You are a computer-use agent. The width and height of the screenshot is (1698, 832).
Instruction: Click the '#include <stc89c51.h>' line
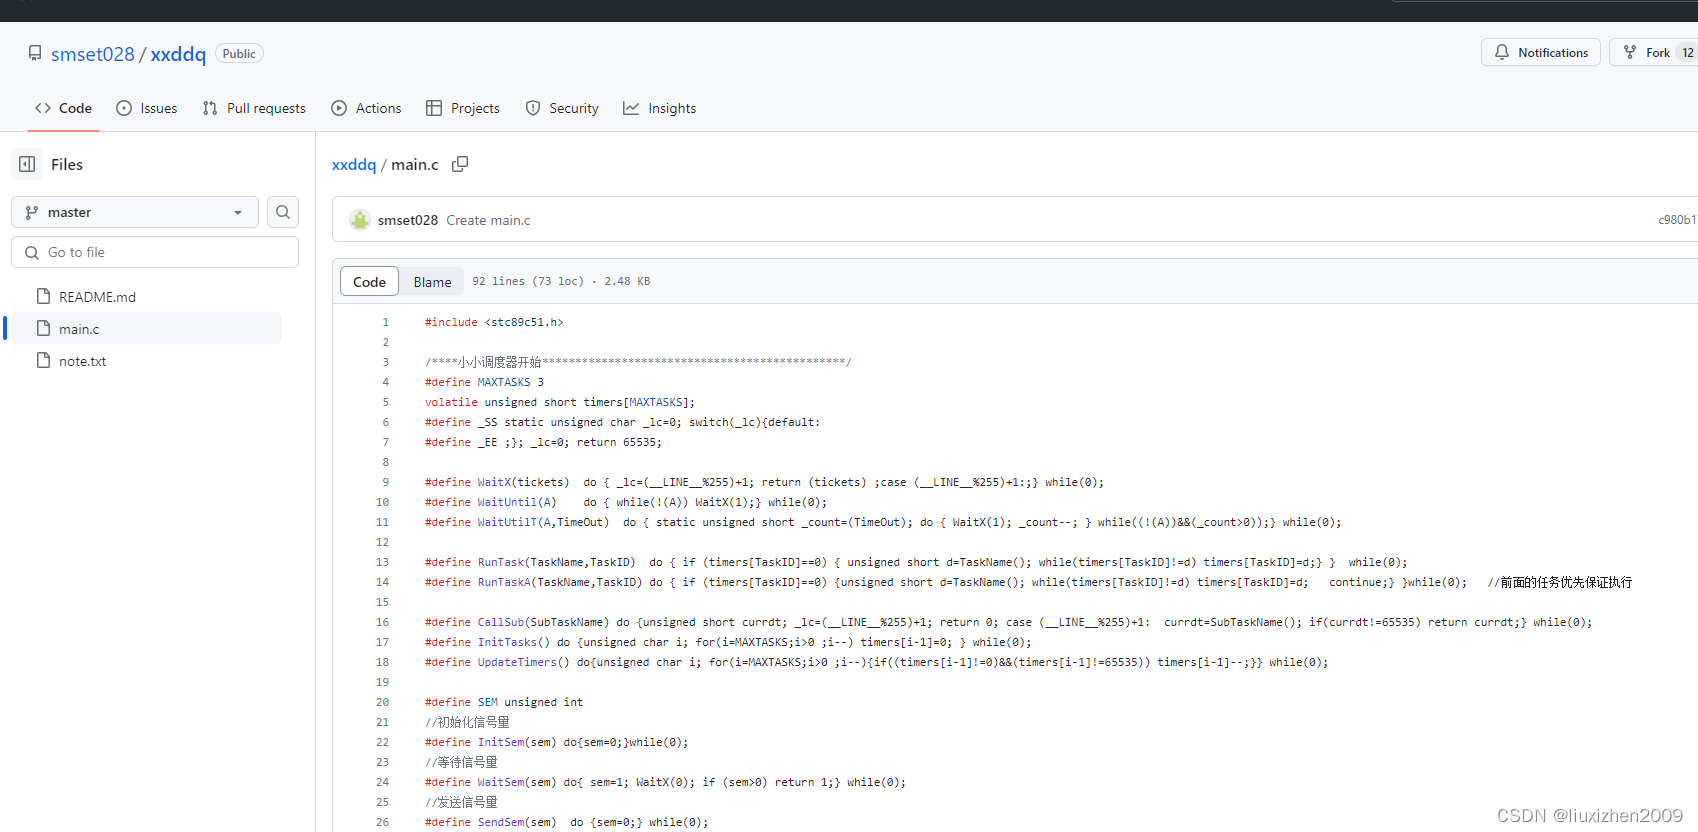(494, 322)
